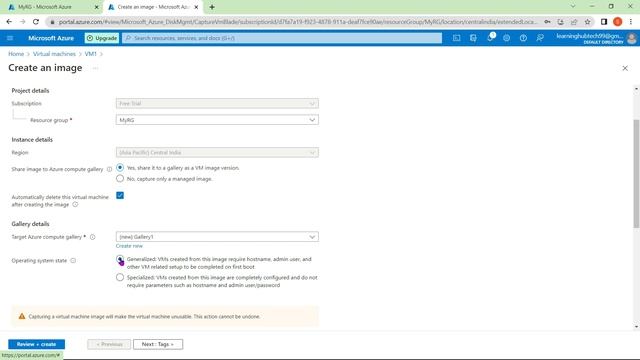Click the Project details heading
Viewport: 640px width, 360px height.
[30, 91]
